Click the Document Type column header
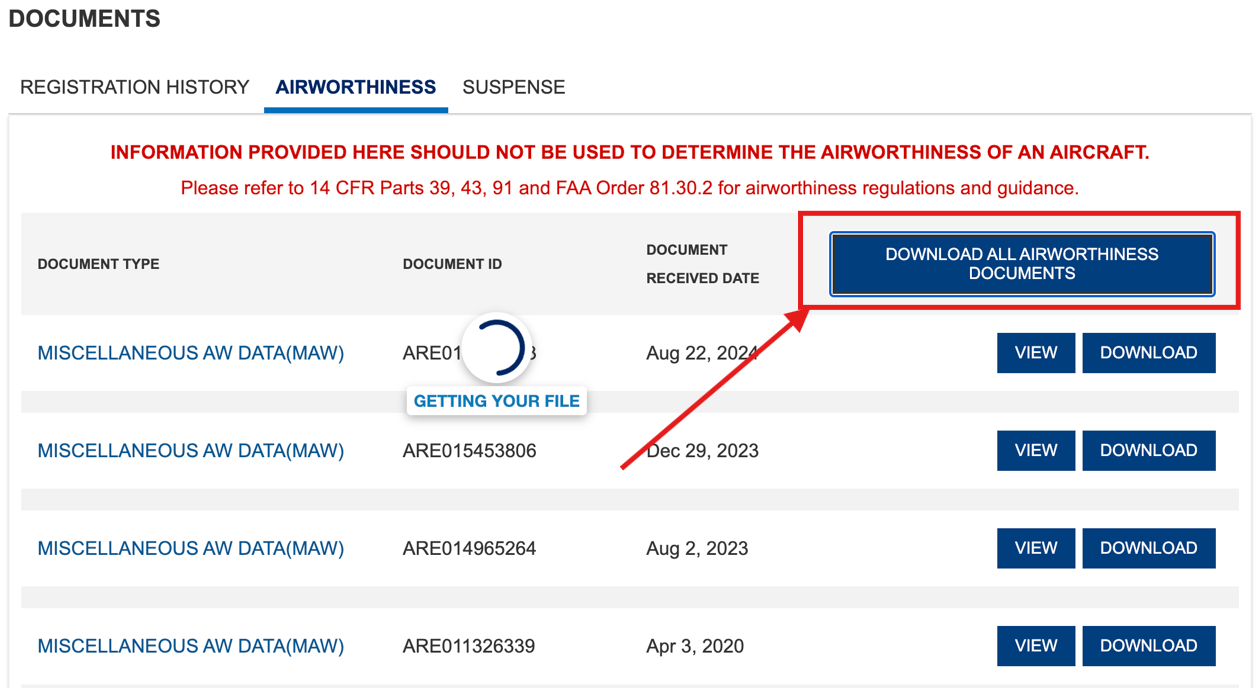This screenshot has width=1256, height=688. [98, 264]
